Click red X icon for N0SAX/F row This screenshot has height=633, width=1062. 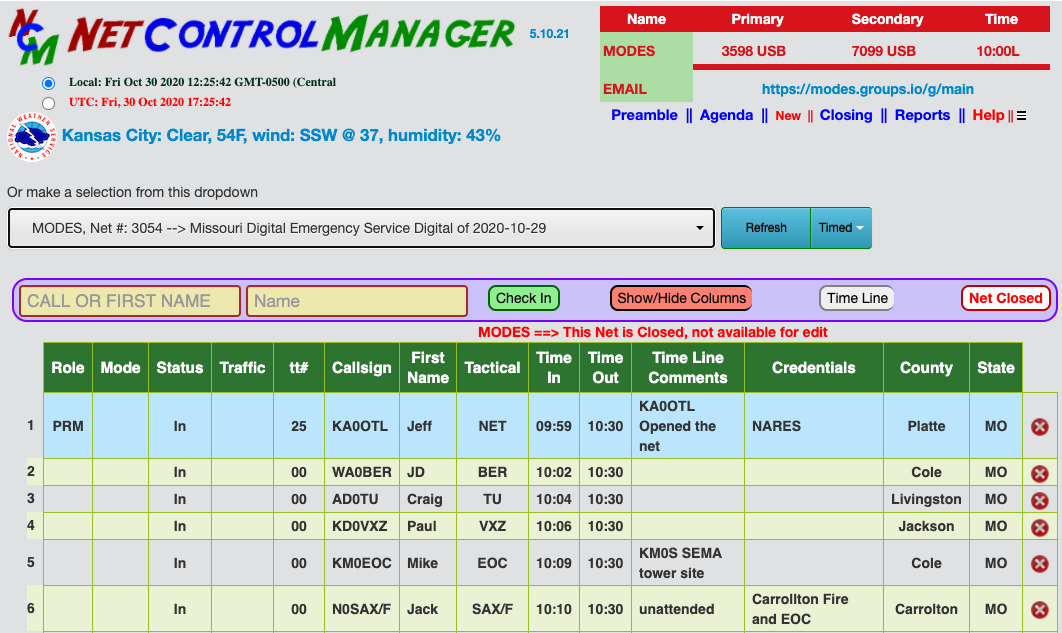[1040, 609]
